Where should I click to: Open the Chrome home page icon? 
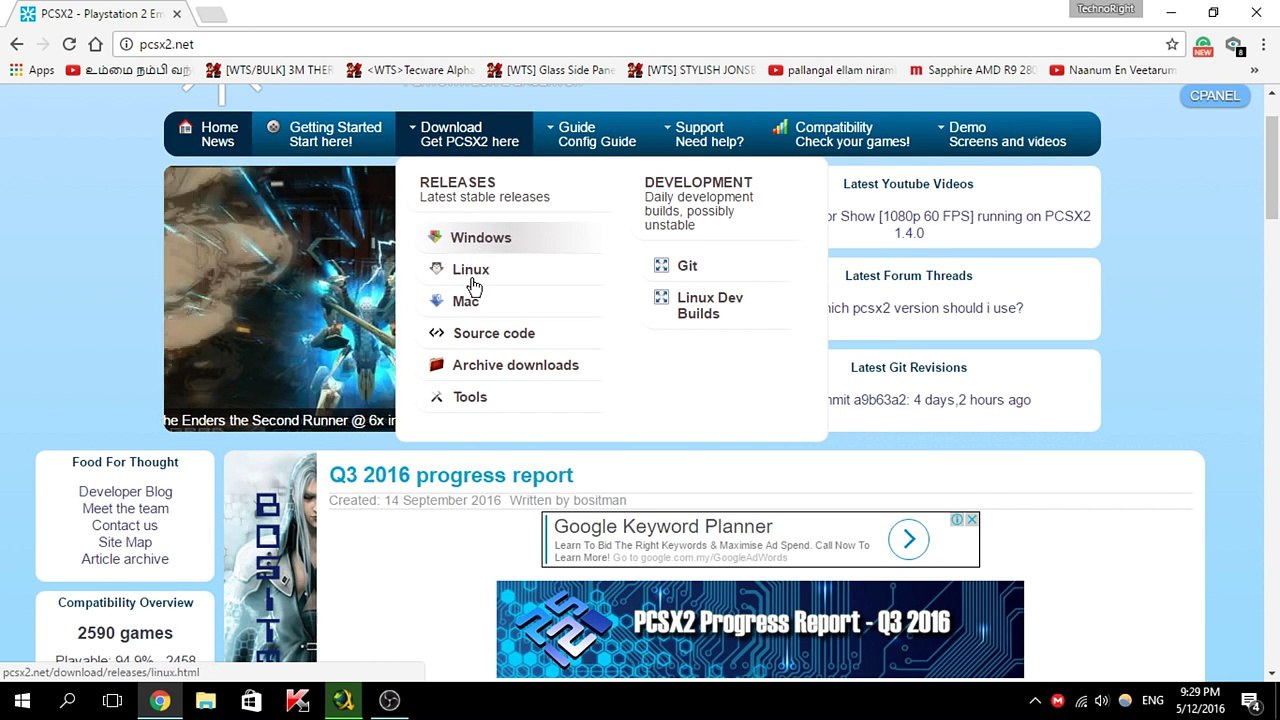tap(95, 44)
